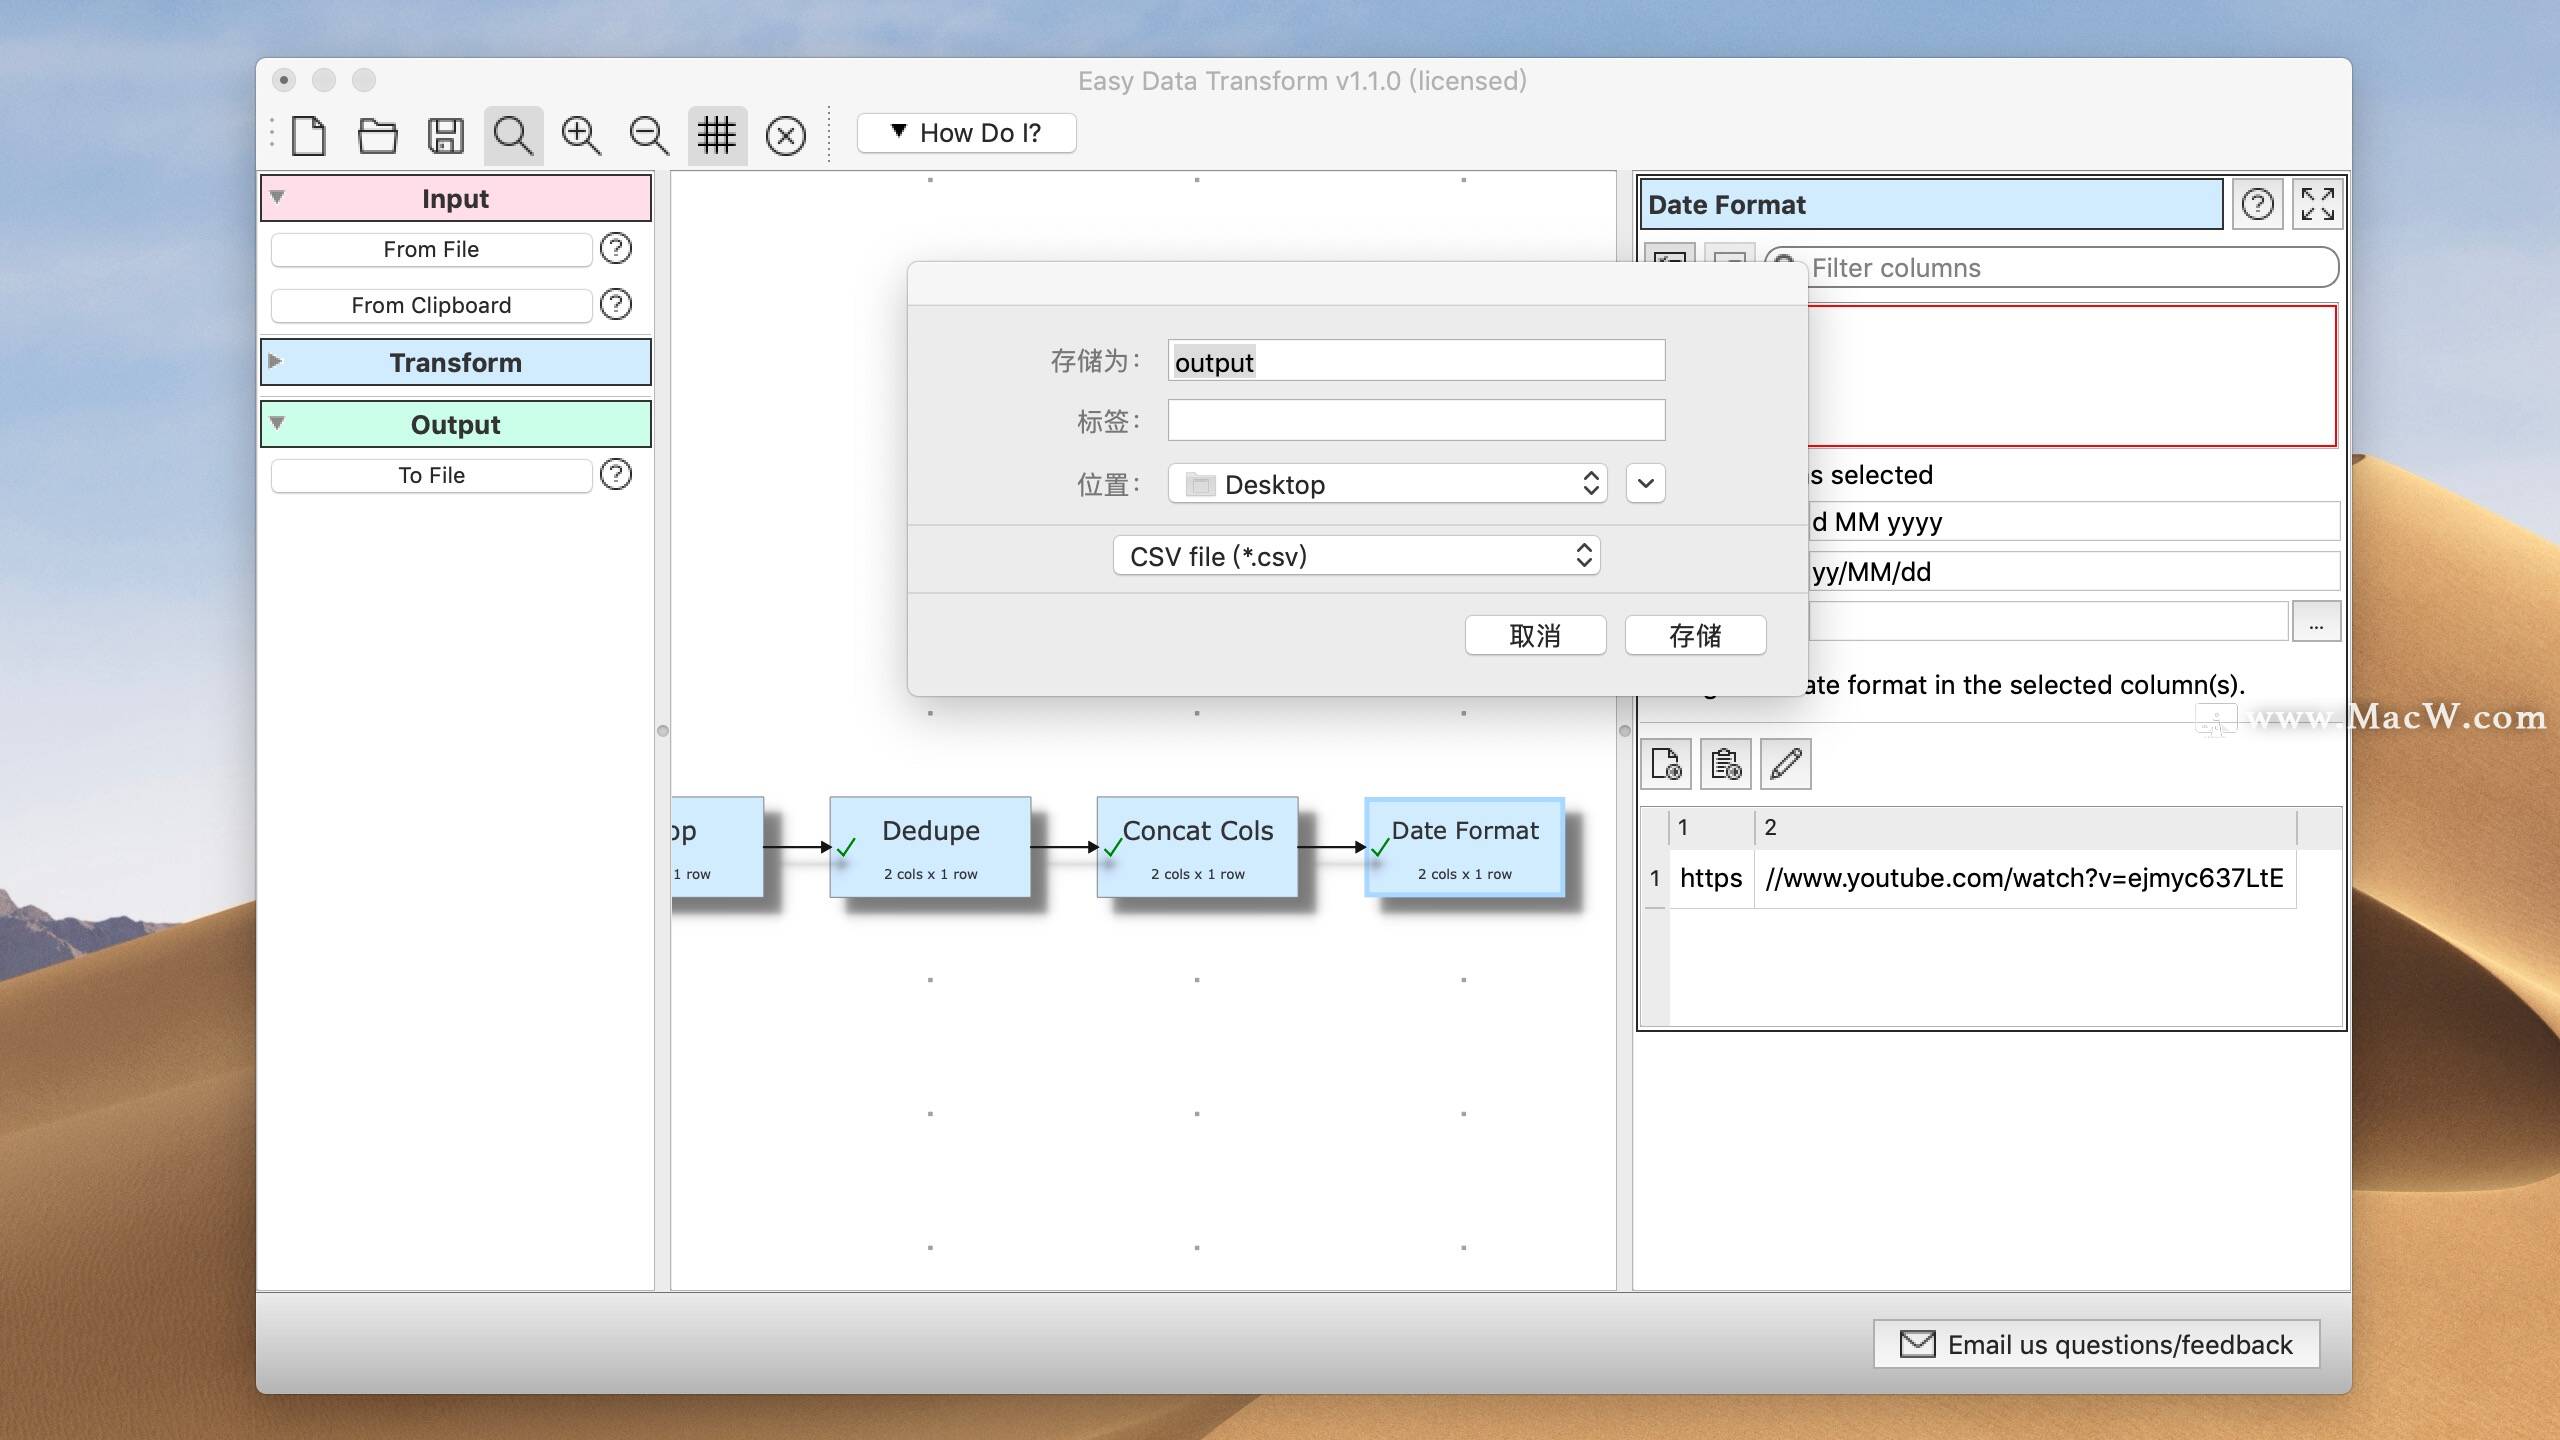Click the save-as filename field 'output'
Screen dimensions: 2560x1440
coord(1416,361)
